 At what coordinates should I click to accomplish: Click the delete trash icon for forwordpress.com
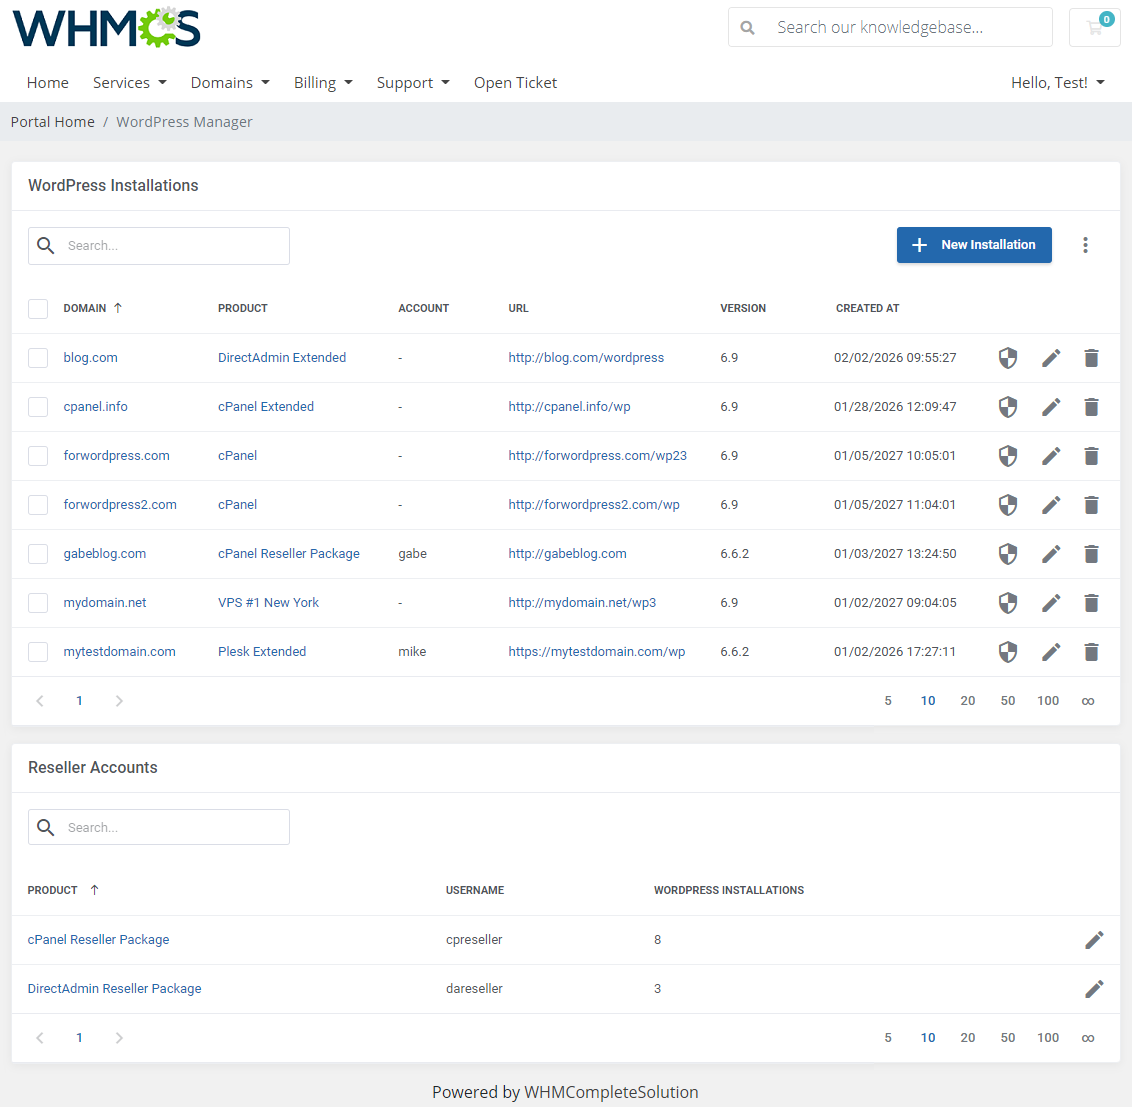tap(1091, 456)
